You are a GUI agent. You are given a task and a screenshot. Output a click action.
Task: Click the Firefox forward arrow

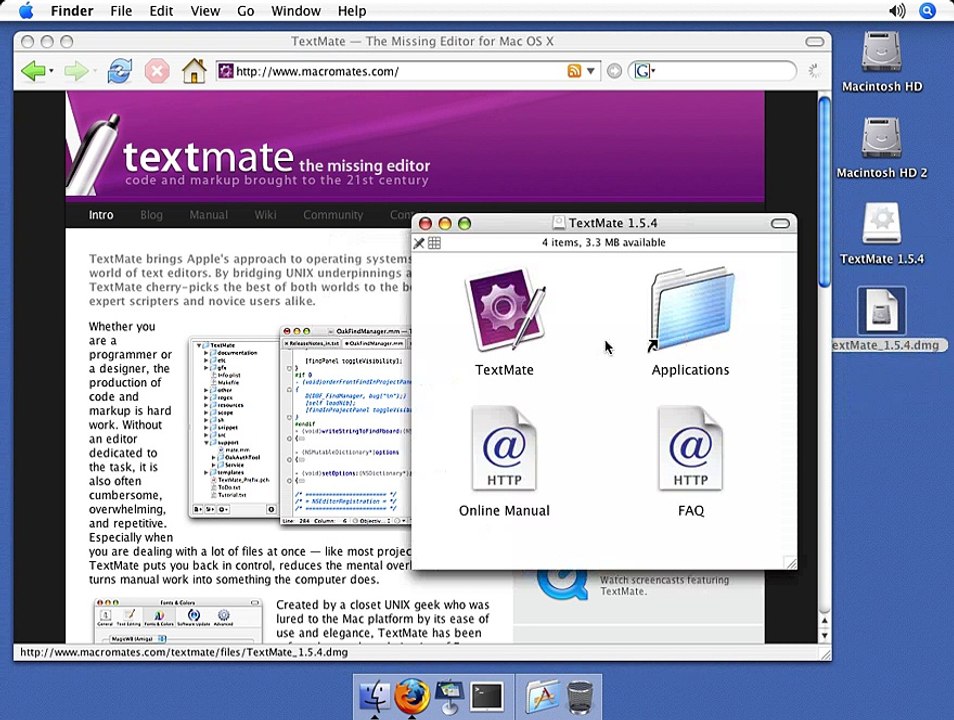(x=76, y=71)
